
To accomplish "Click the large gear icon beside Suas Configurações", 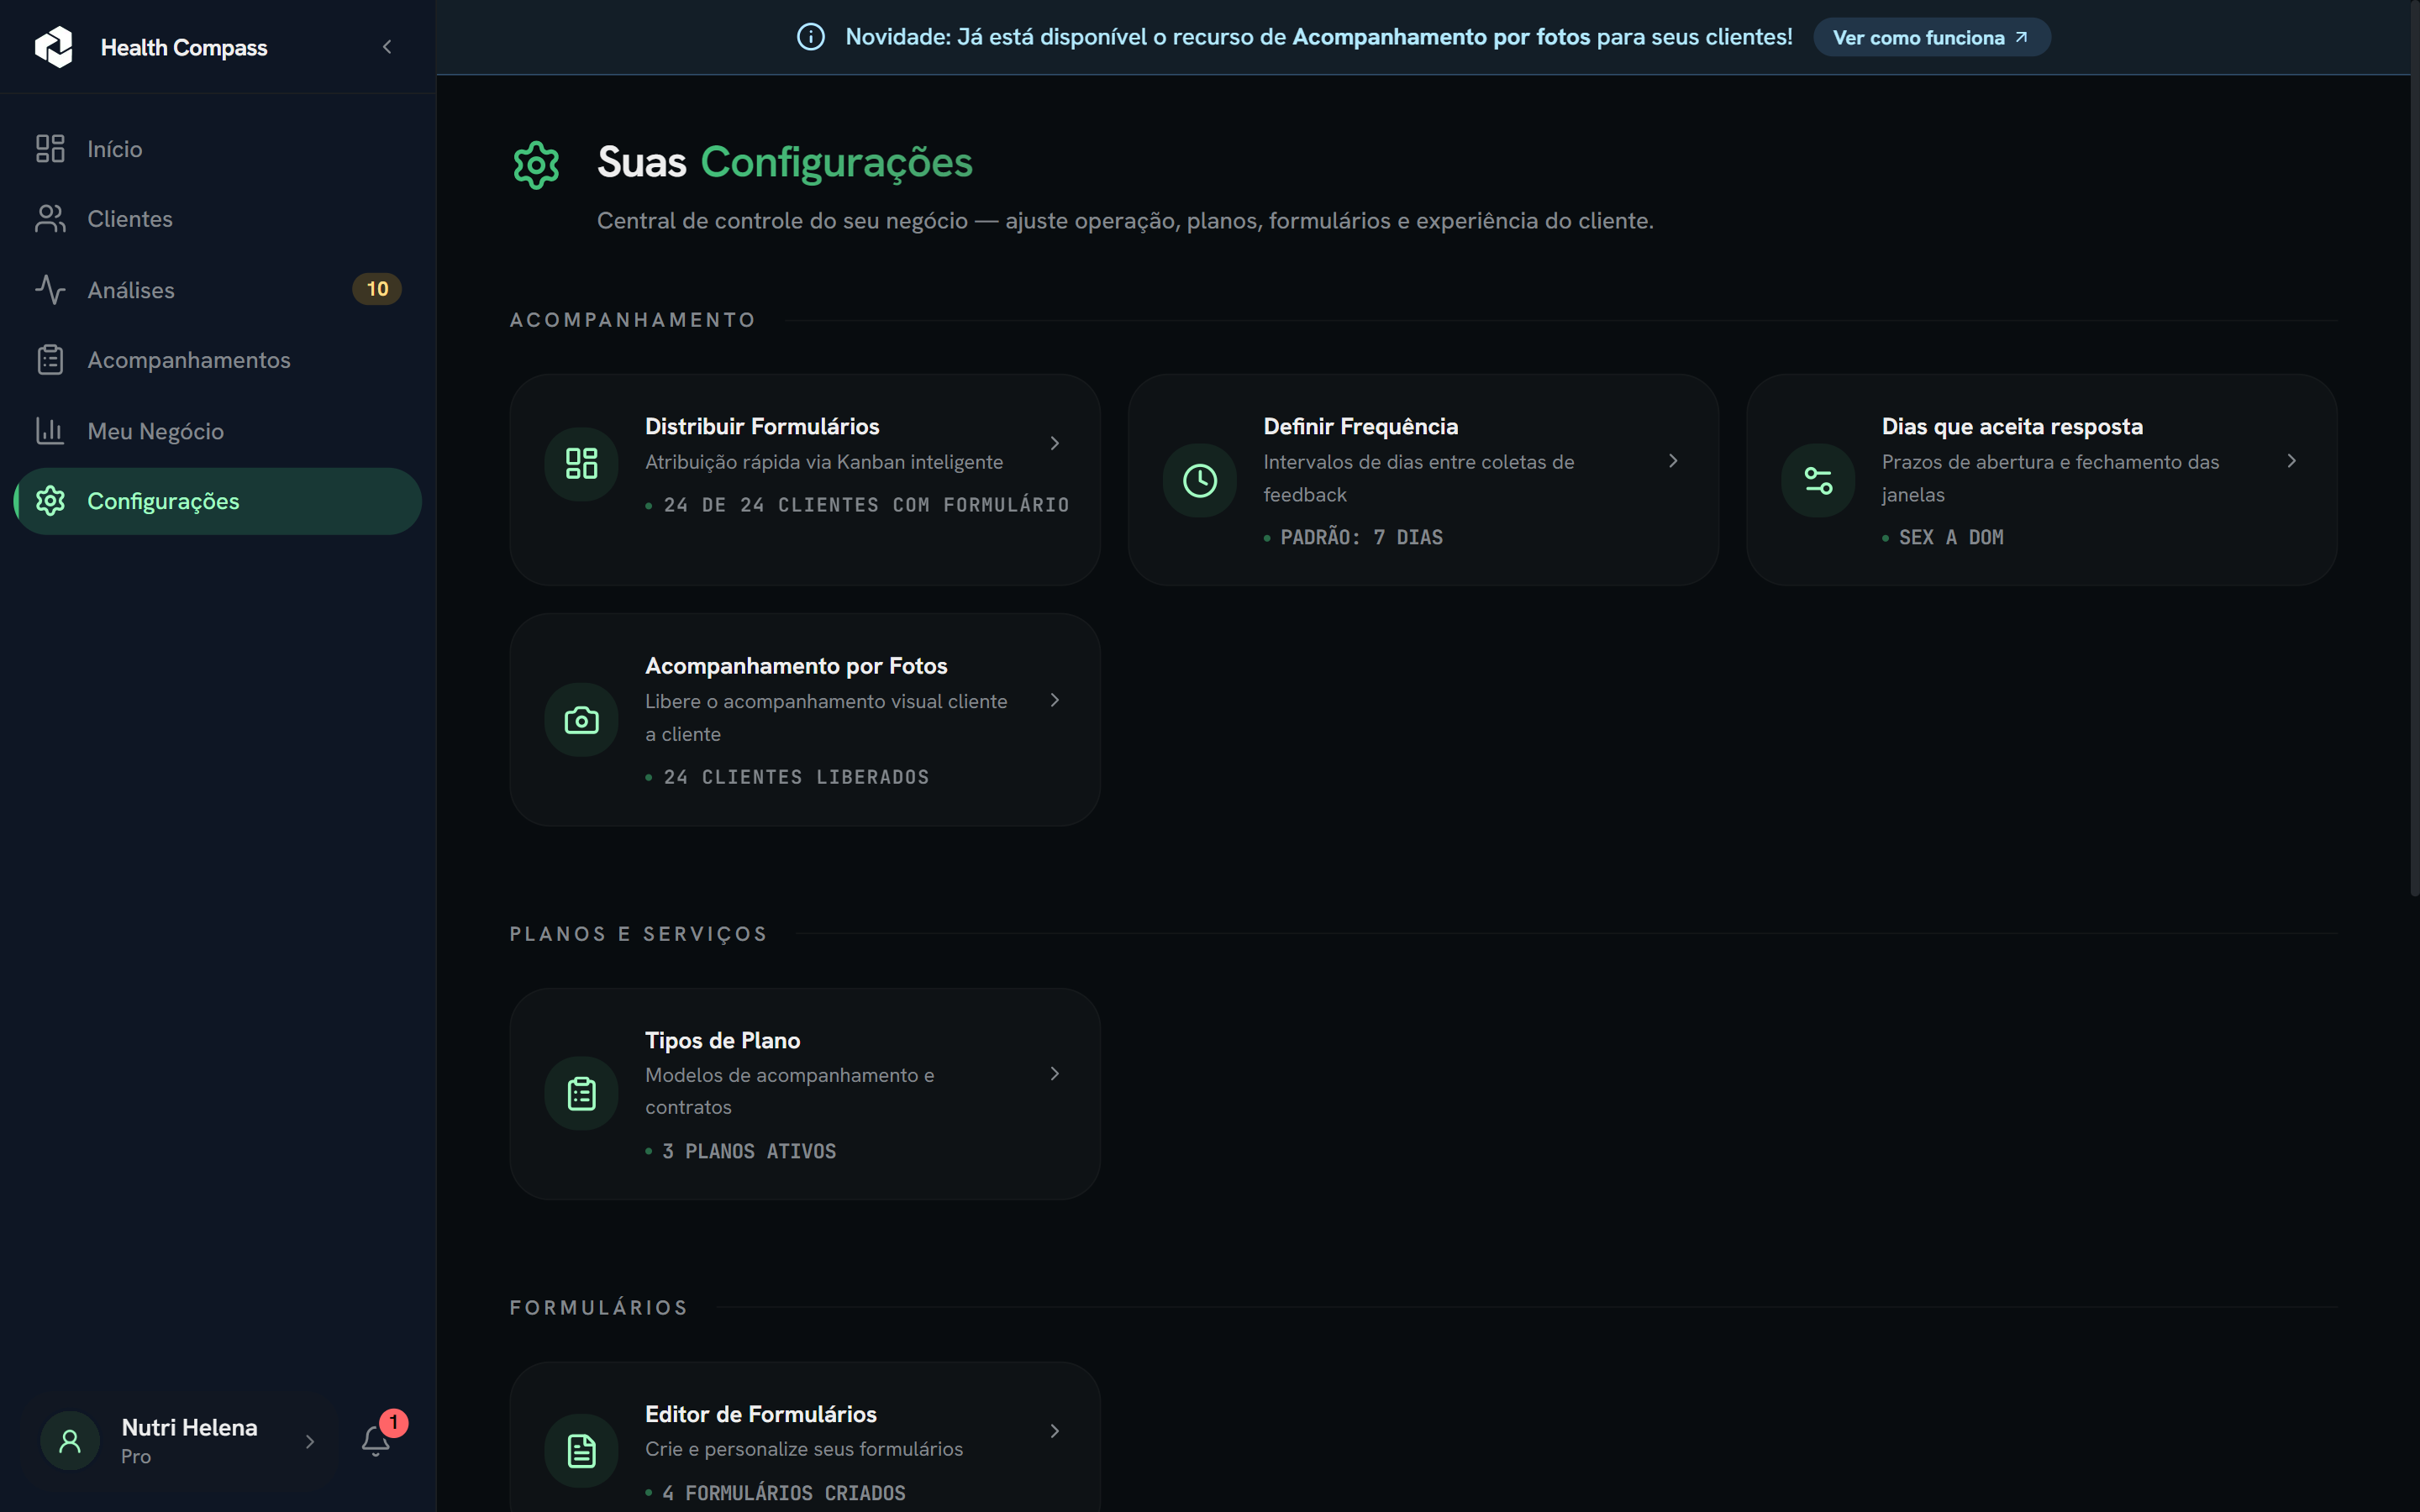I will click(536, 164).
